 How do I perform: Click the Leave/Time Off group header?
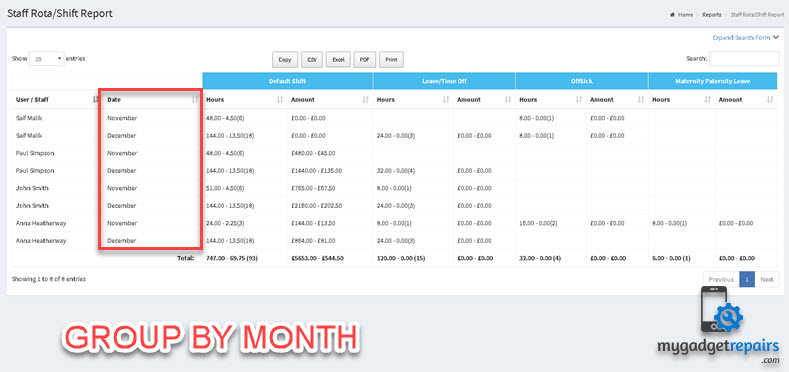click(444, 81)
